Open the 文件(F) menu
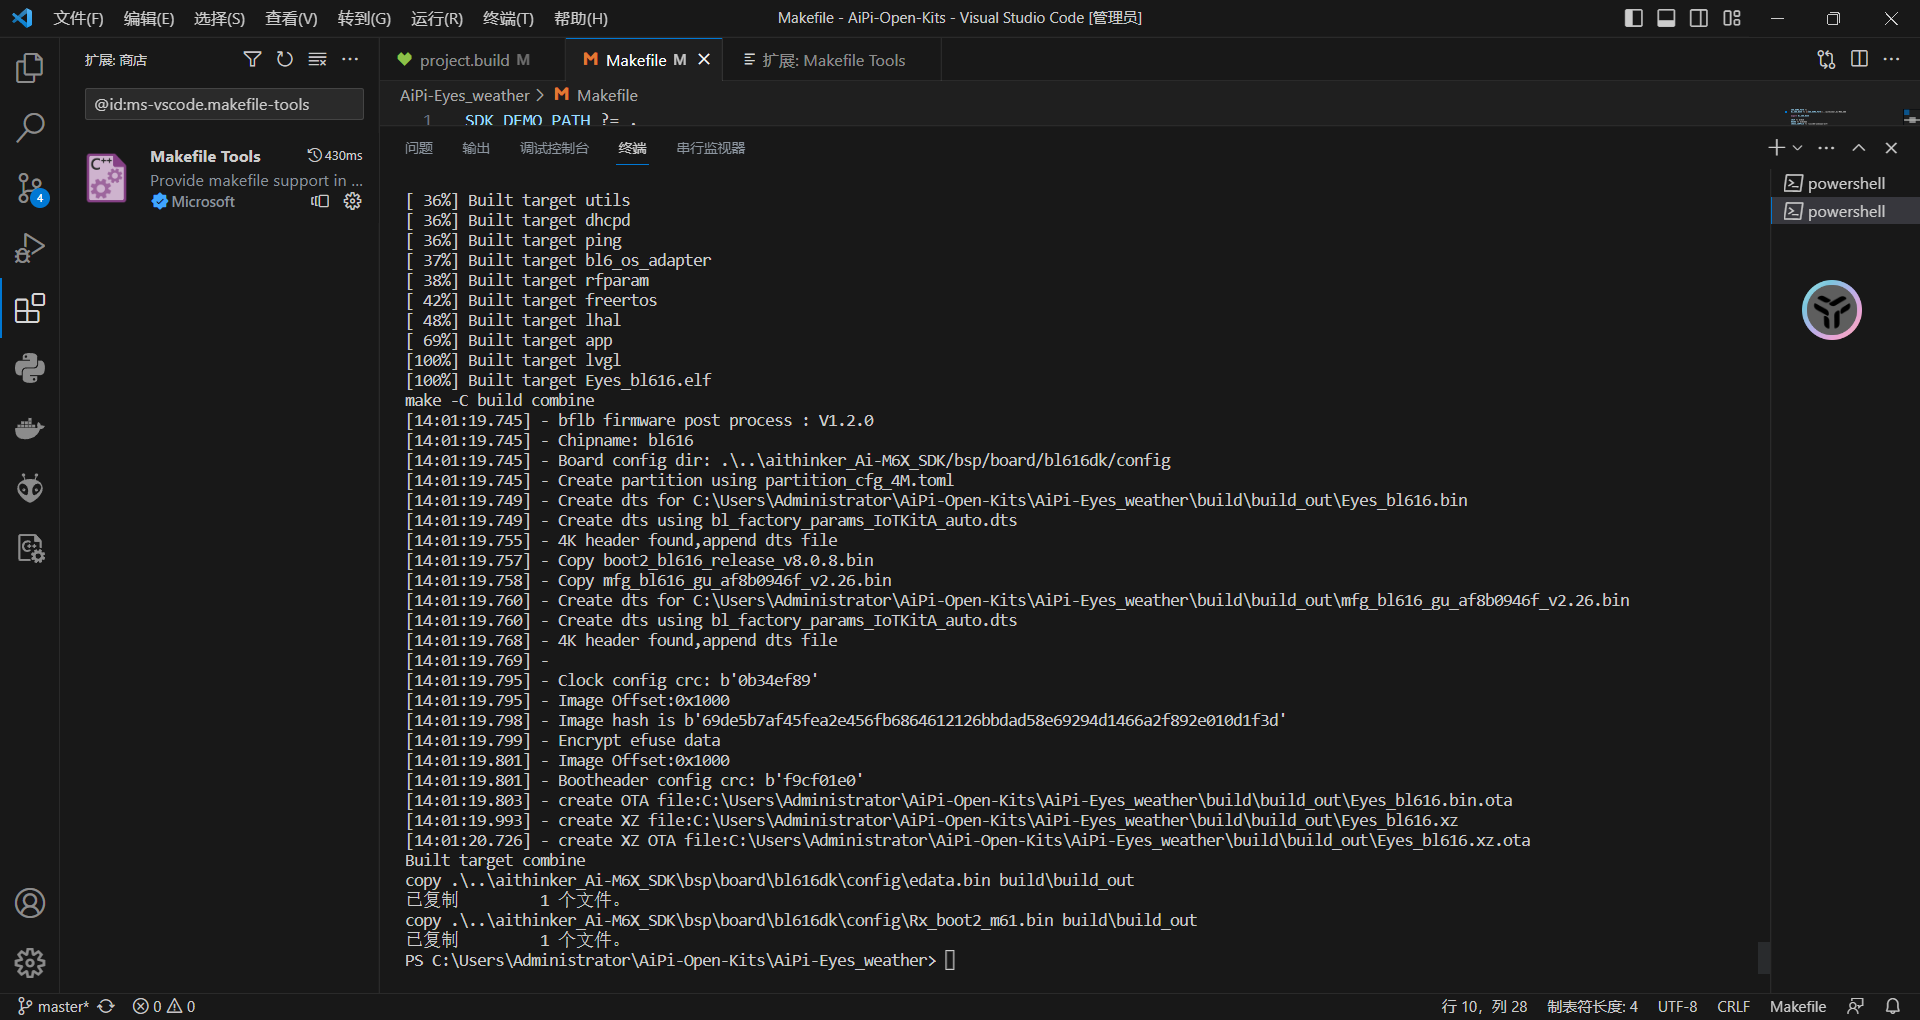Viewport: 1920px width, 1020px height. [x=78, y=18]
